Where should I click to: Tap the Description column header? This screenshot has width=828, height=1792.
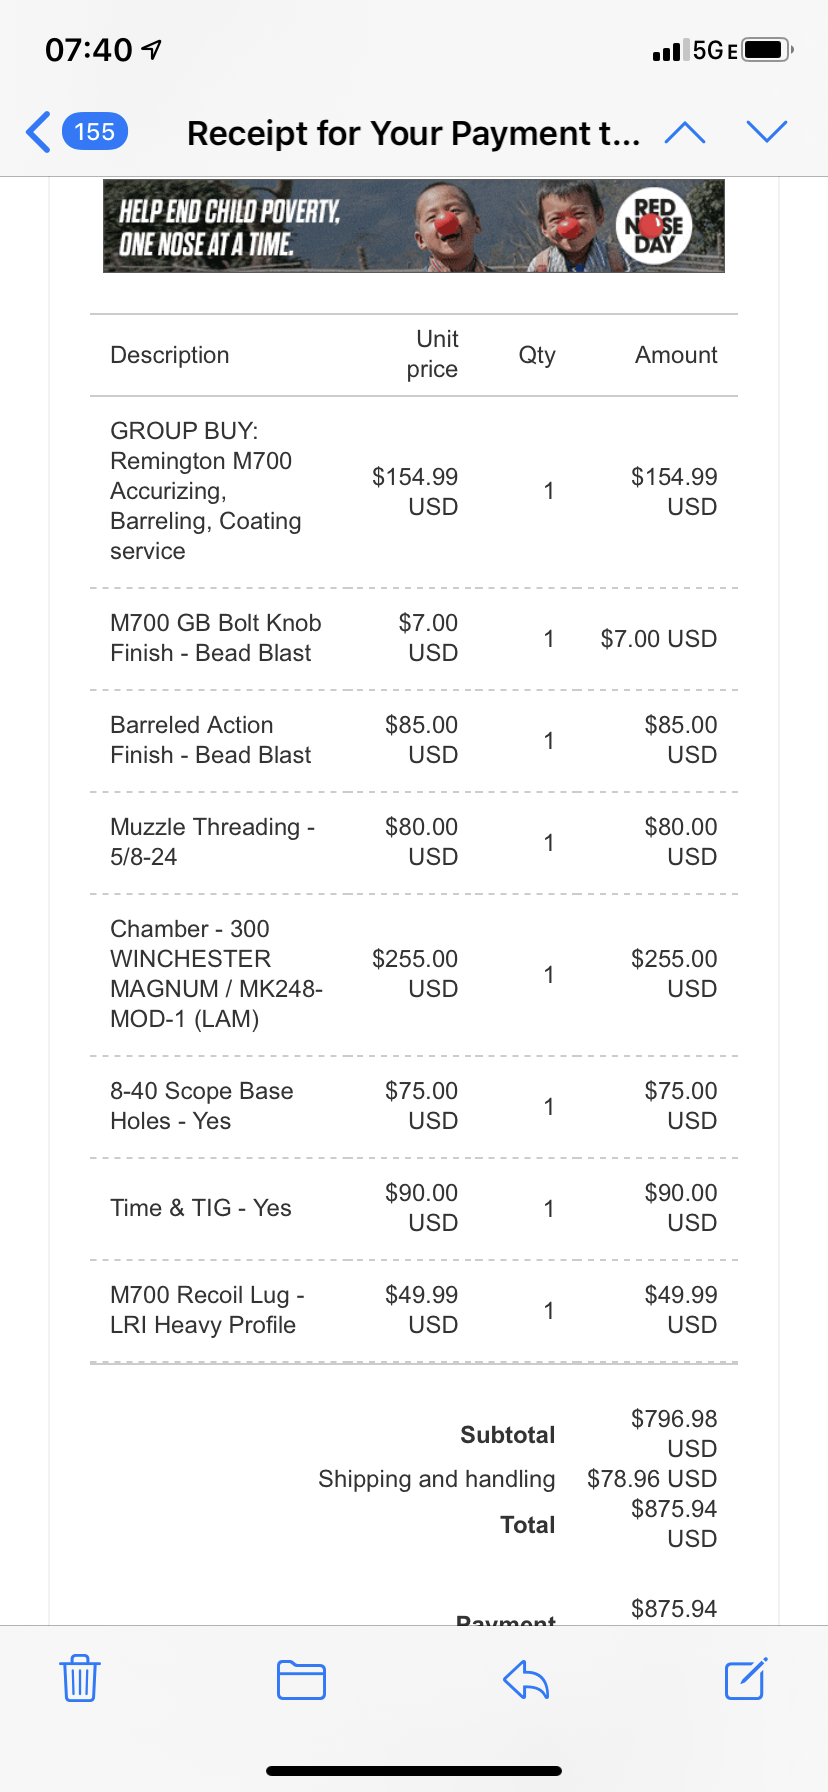(170, 355)
